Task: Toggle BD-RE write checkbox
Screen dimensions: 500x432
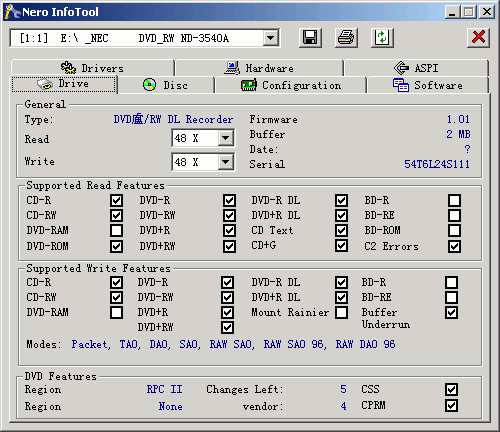Action: click(451, 297)
